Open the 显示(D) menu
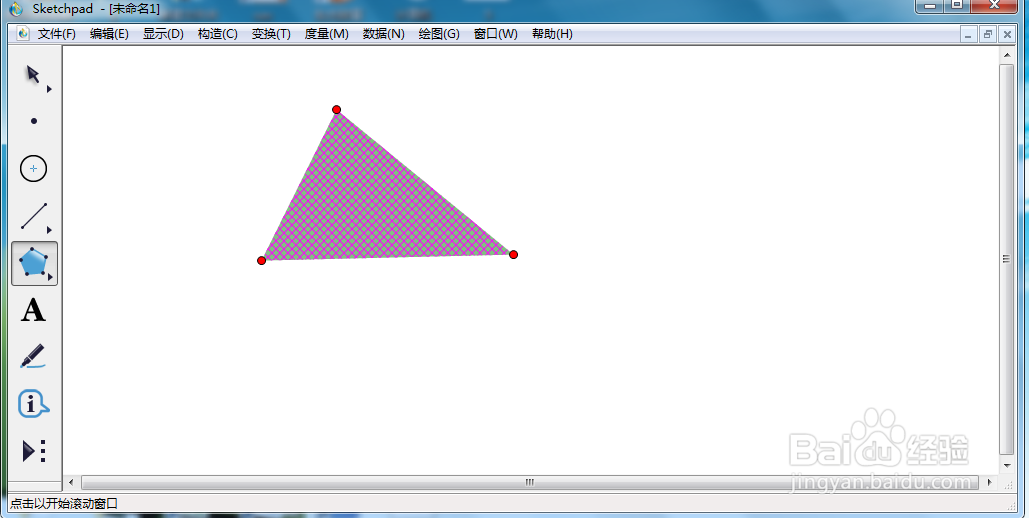The height and width of the screenshot is (518, 1029). click(163, 33)
